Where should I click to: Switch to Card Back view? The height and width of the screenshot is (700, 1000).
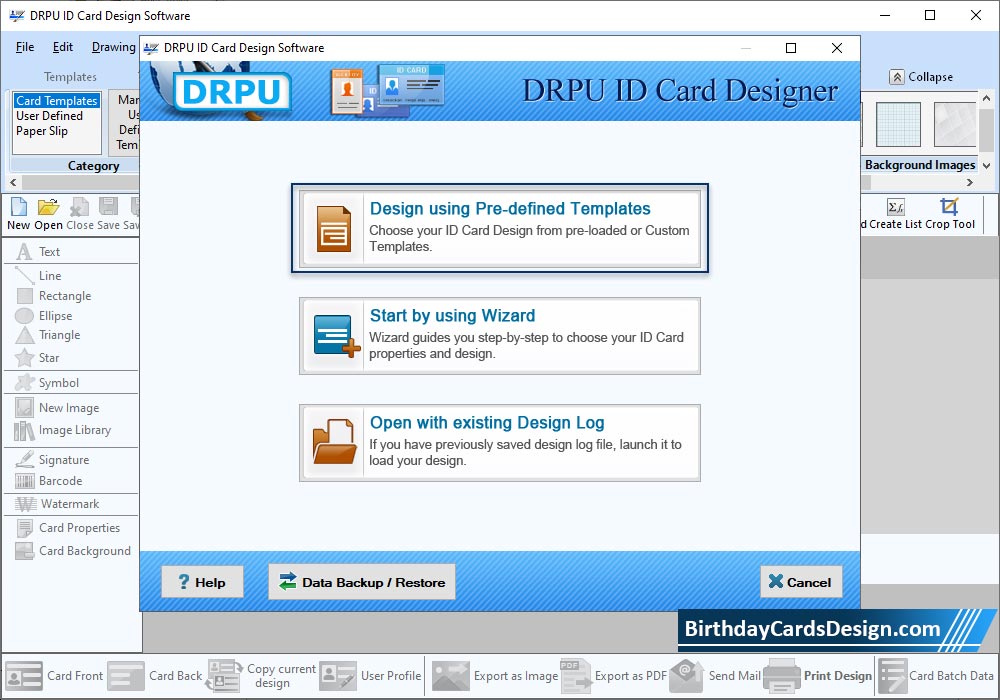[155, 676]
